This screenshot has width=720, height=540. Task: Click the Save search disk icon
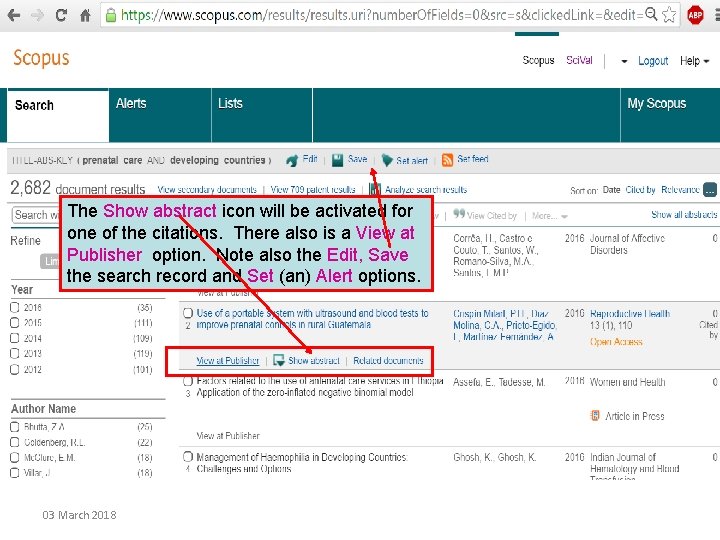tap(338, 160)
